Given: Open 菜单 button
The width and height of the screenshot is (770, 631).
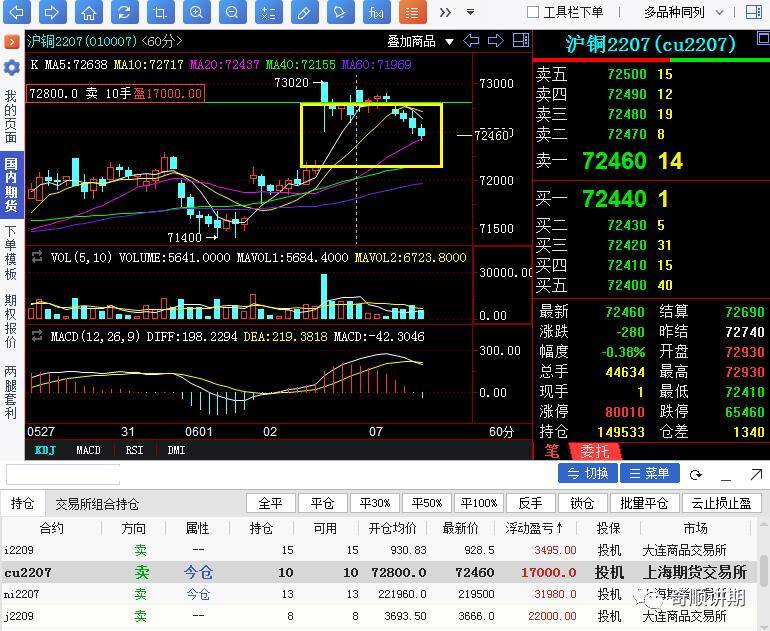Looking at the screenshot, I should pos(650,473).
